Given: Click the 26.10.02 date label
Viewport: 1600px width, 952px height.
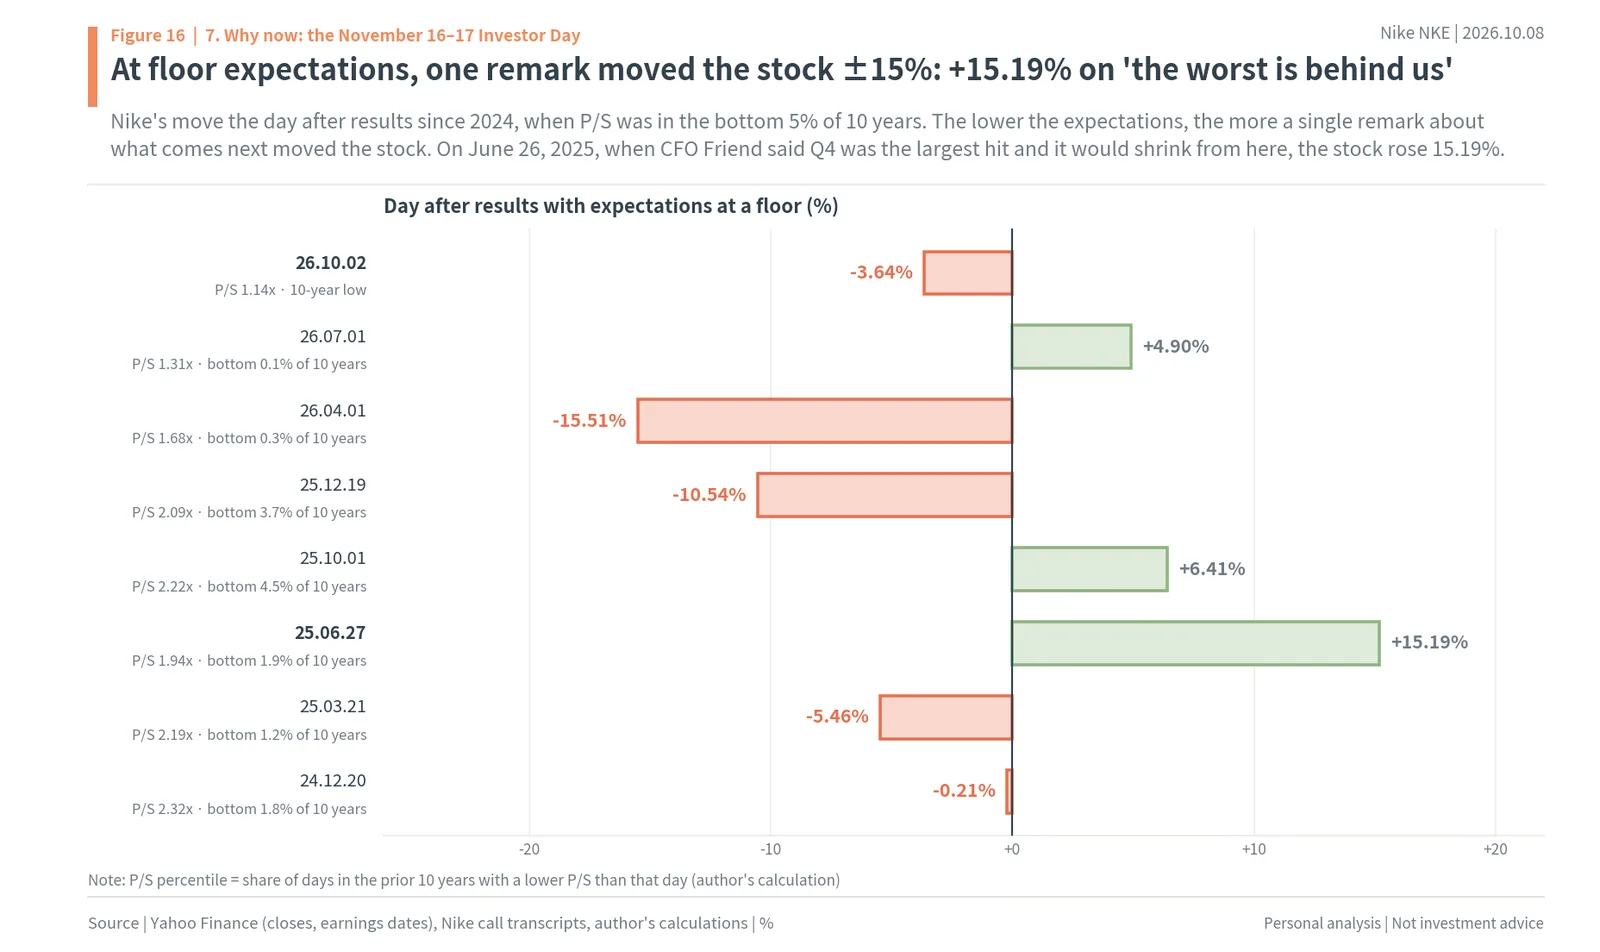Looking at the screenshot, I should point(331,263).
